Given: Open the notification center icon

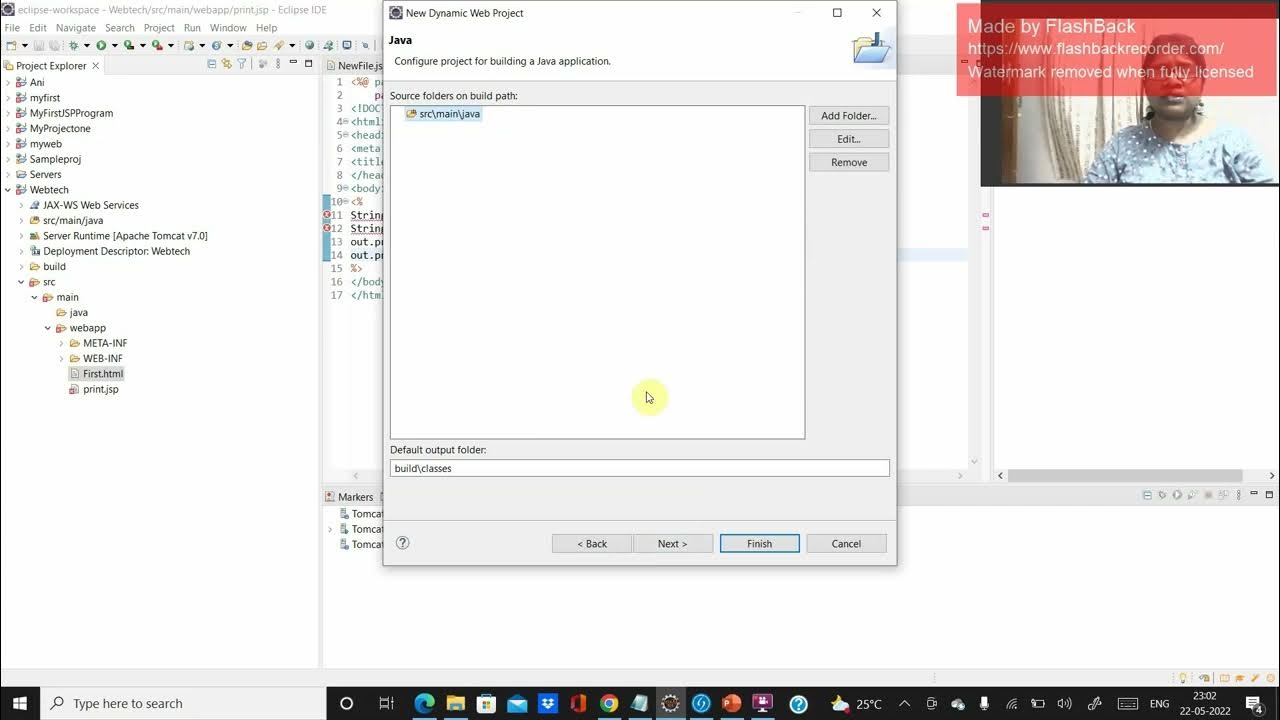Looking at the screenshot, I should click(x=1254, y=703).
